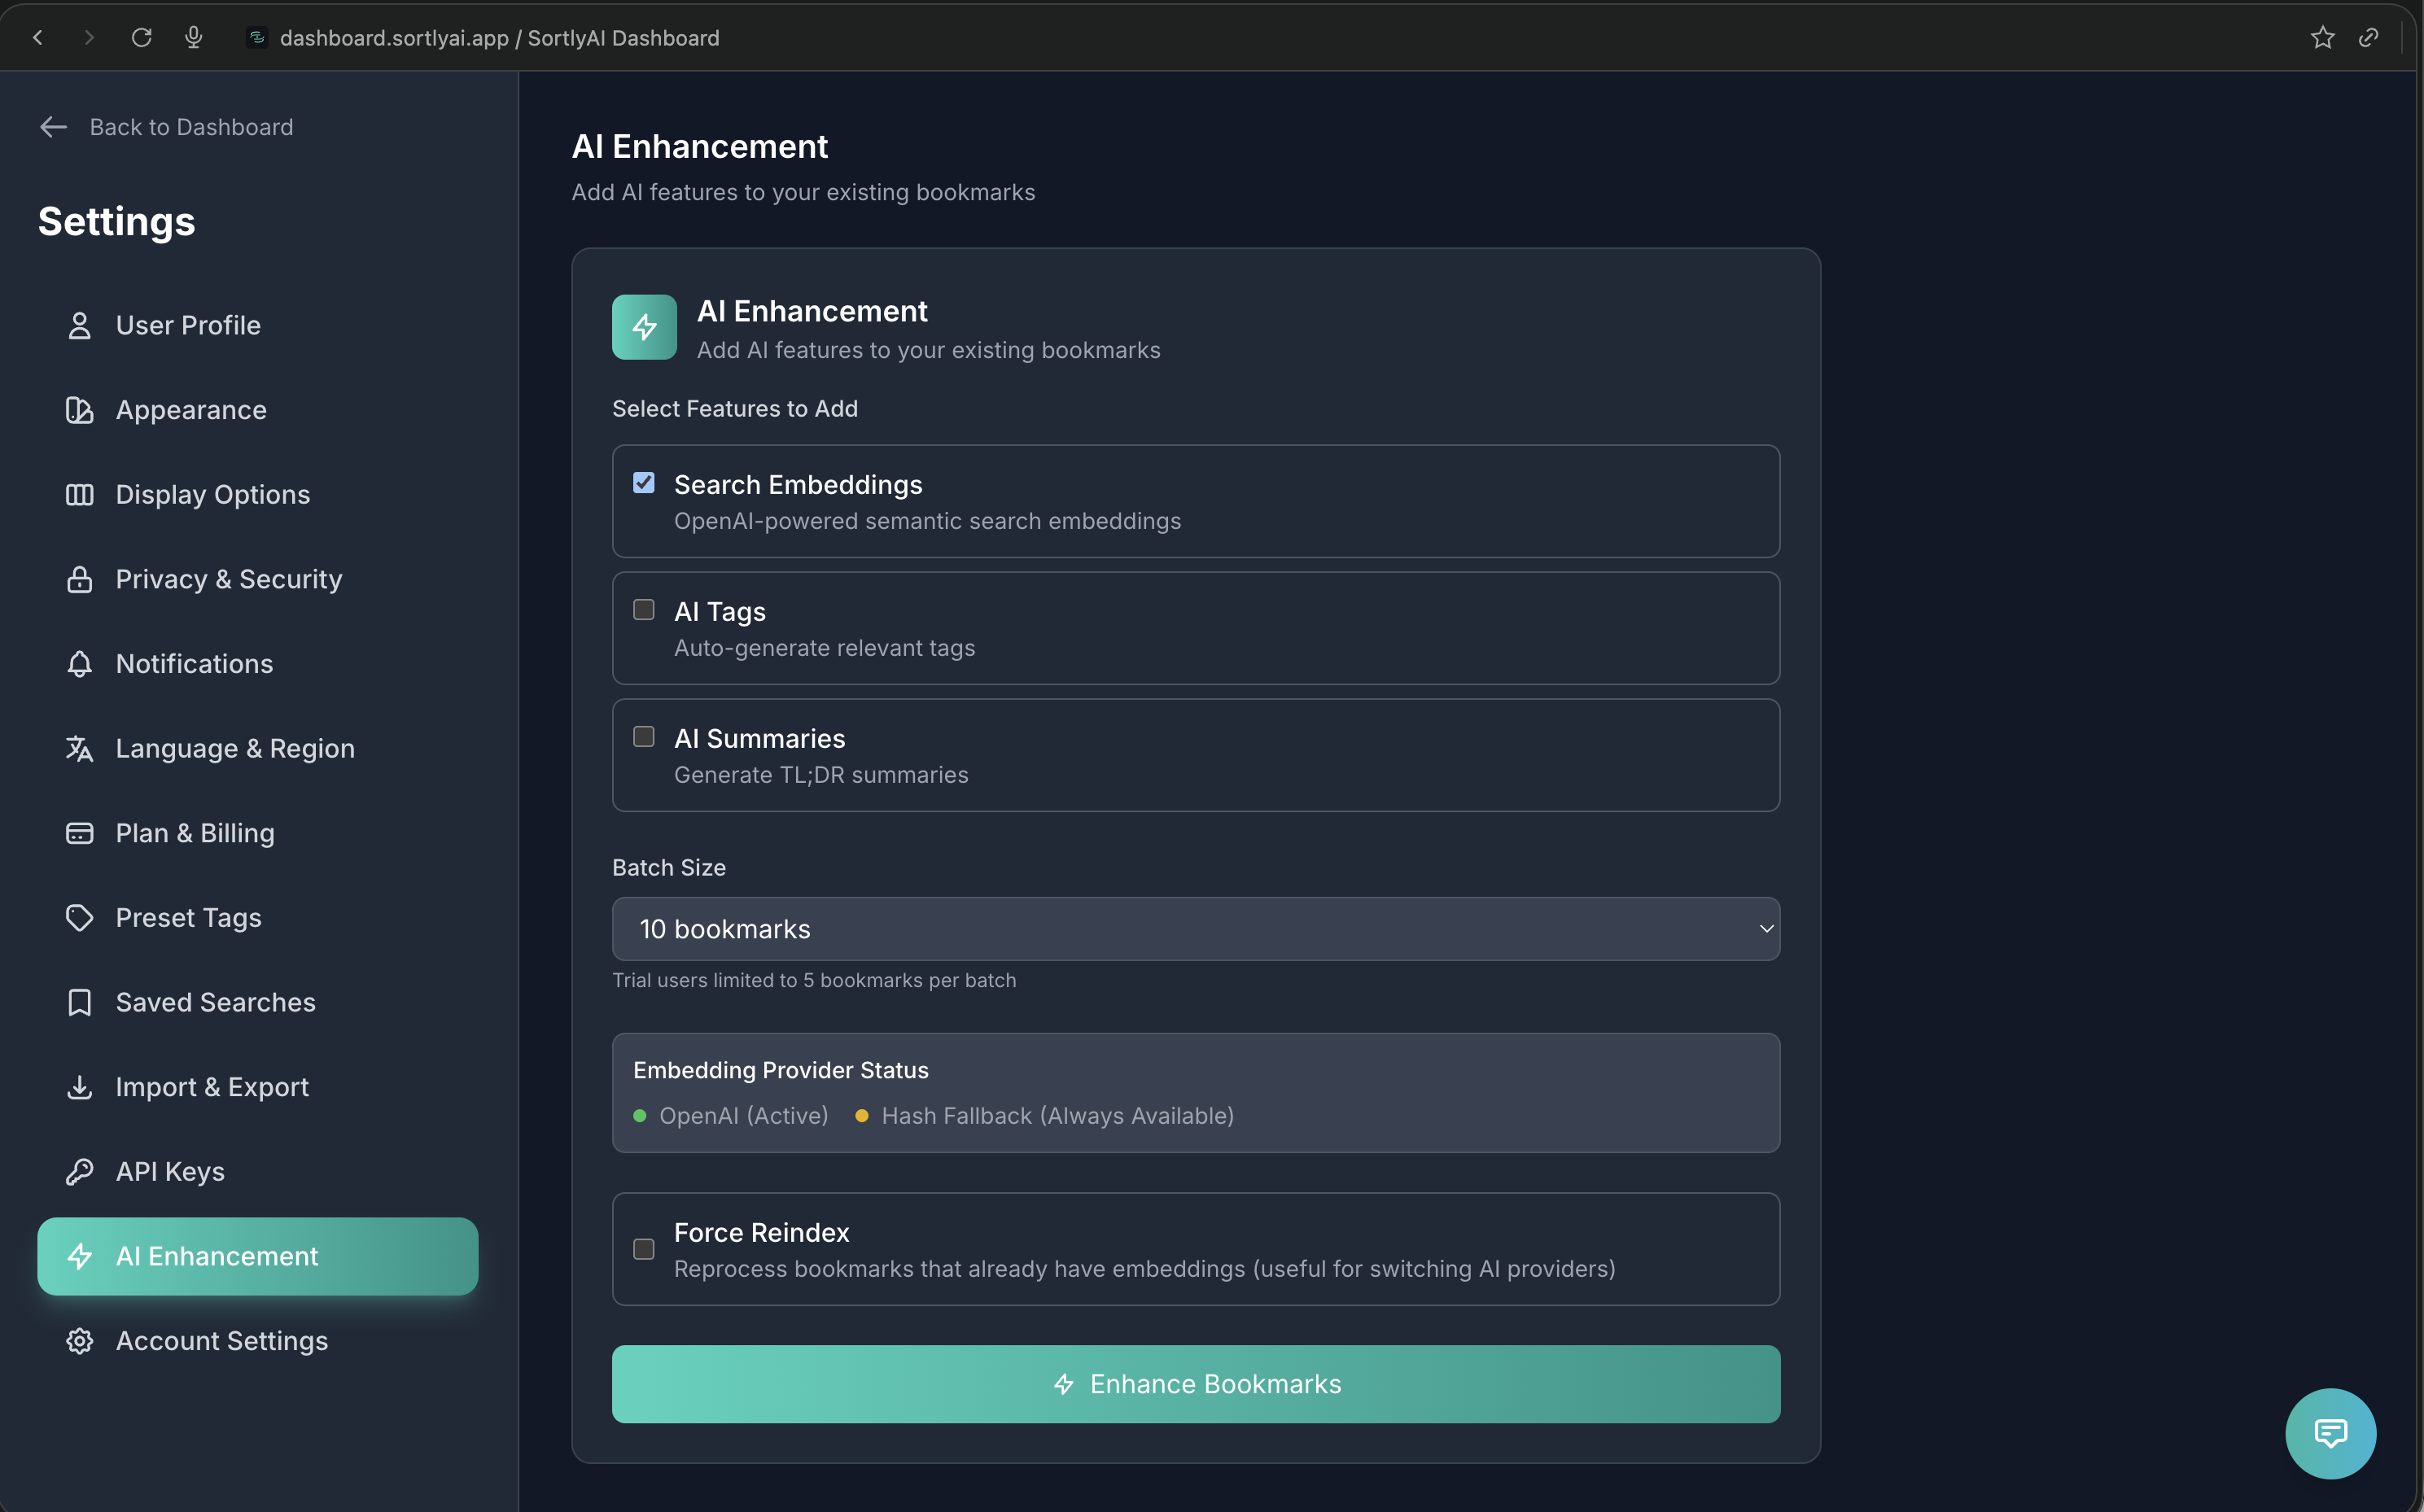Open the Saved Searches section
2424x1512 pixels.
pos(214,1002)
